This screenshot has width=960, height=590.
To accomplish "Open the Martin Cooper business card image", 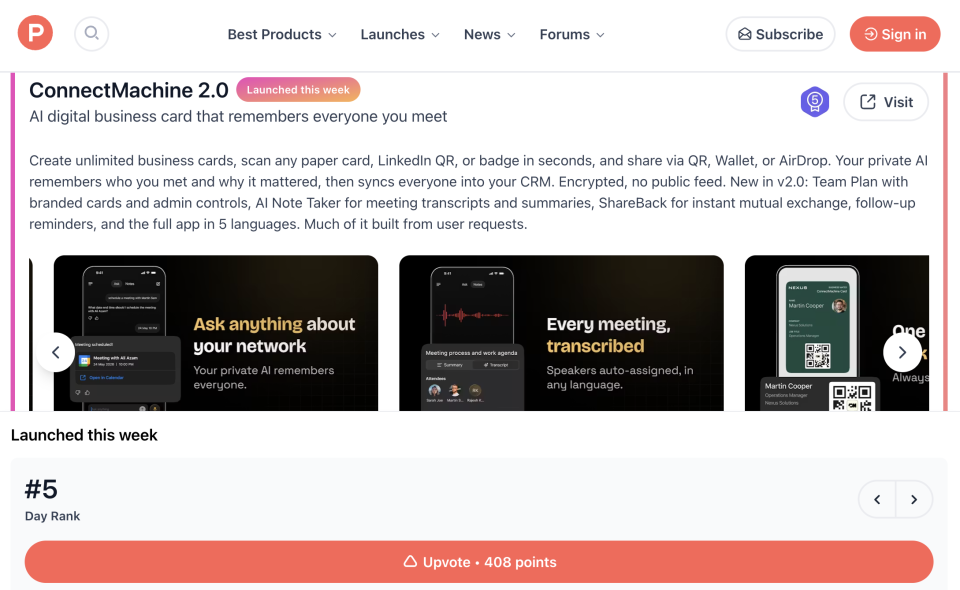I will pyautogui.click(x=837, y=333).
